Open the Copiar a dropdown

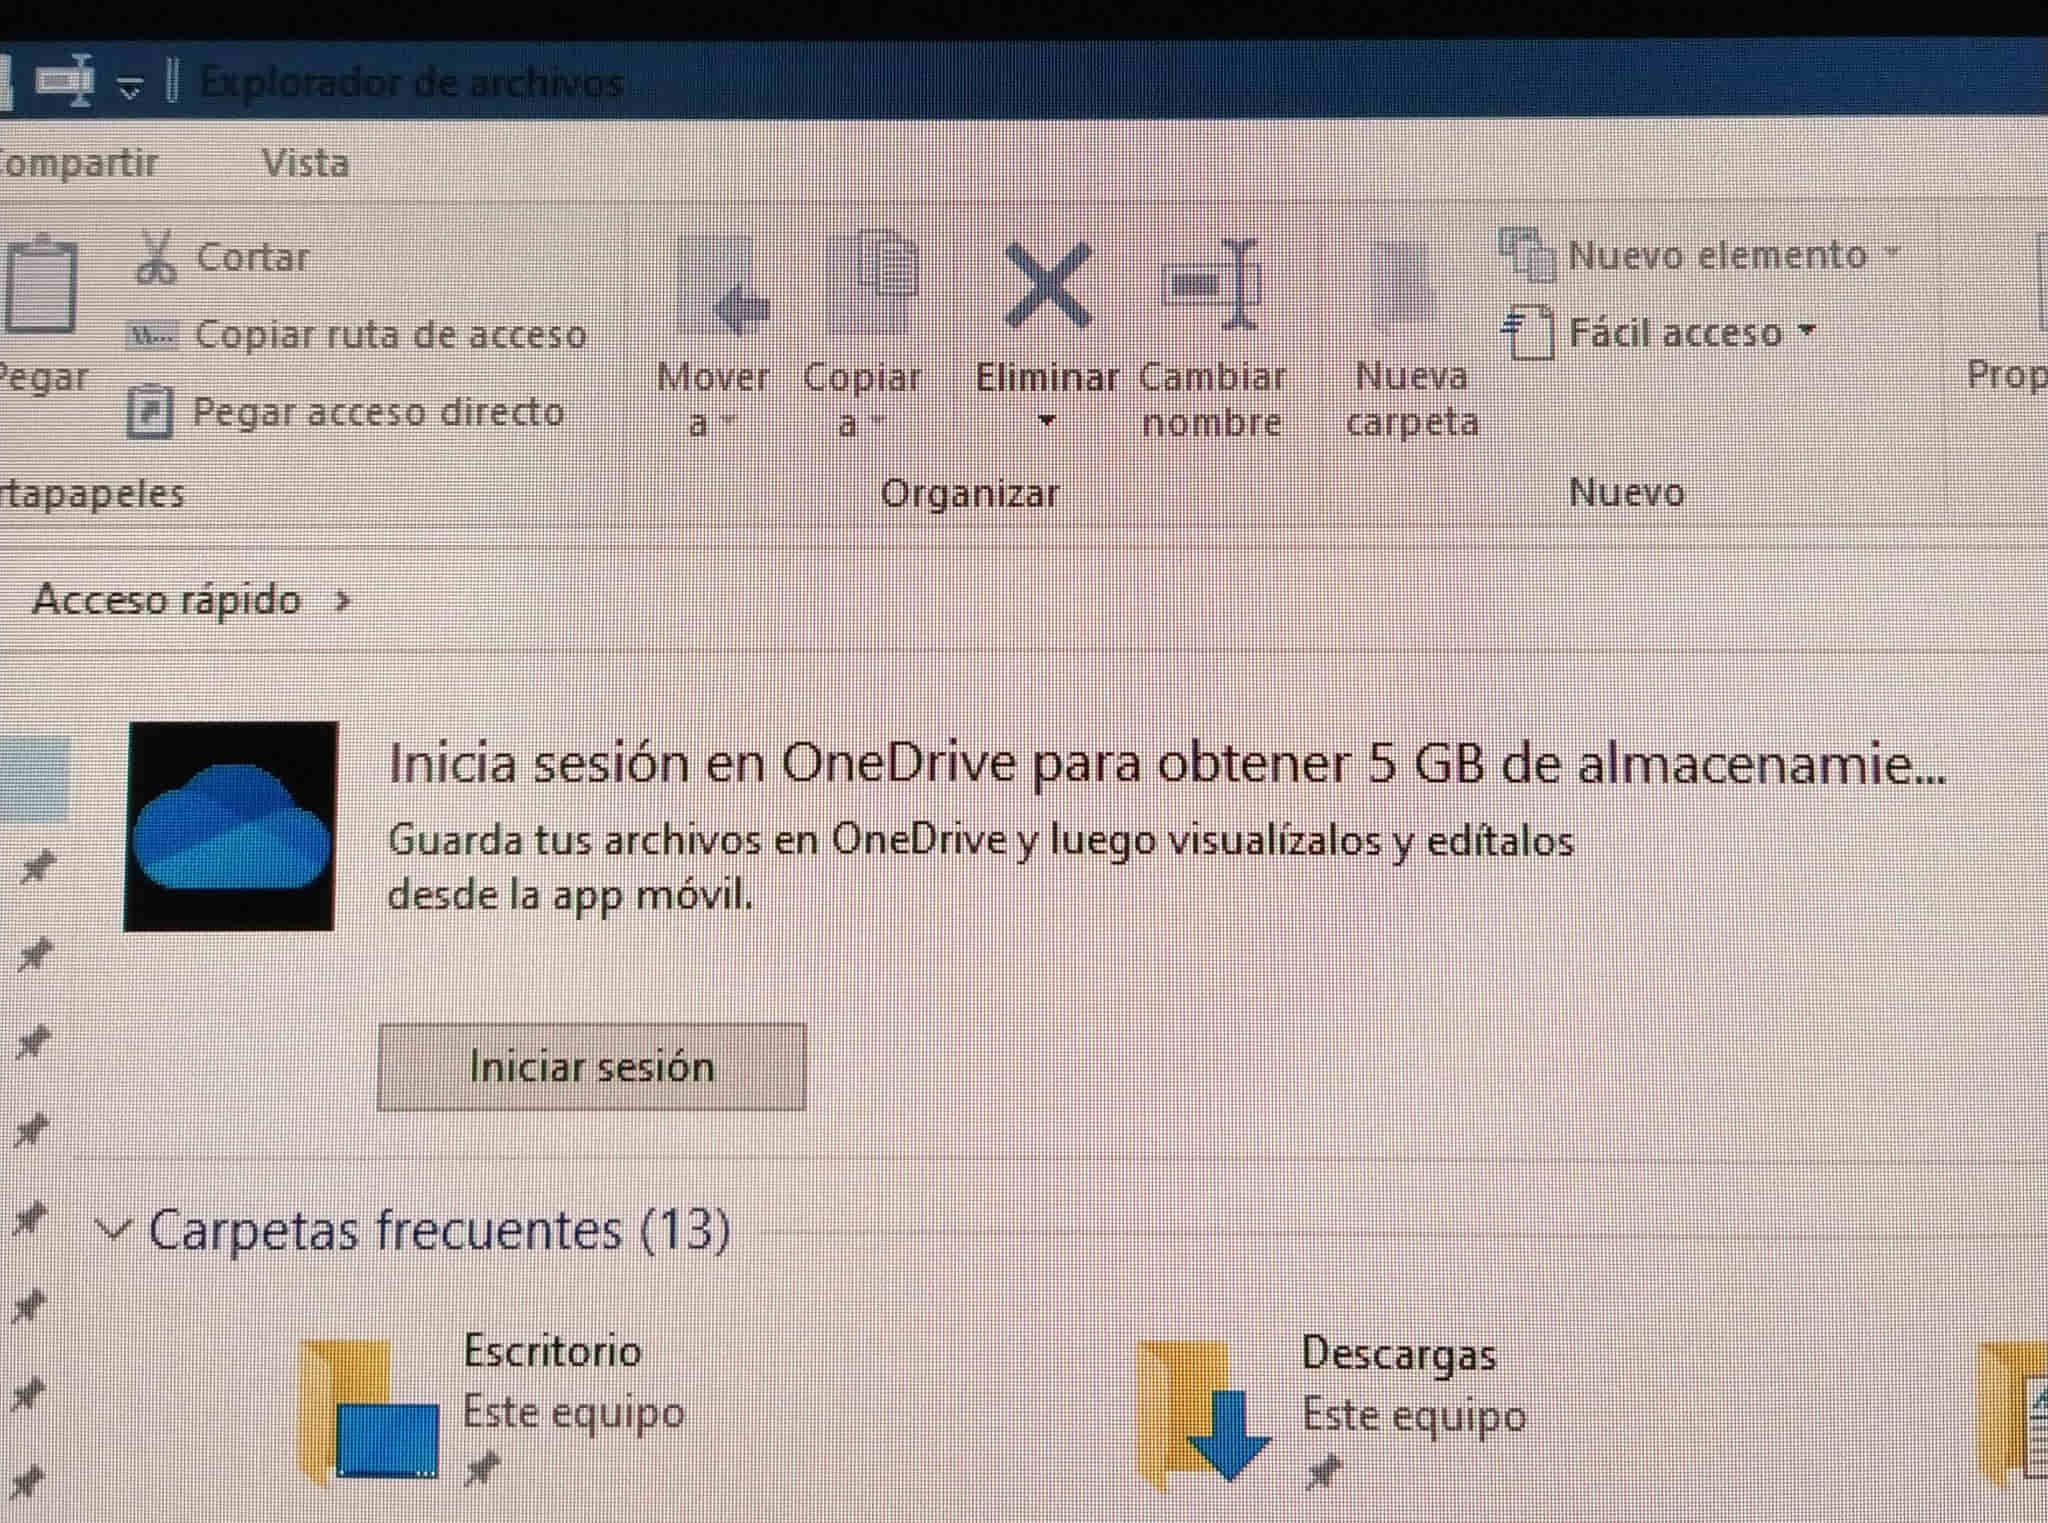pyautogui.click(x=862, y=340)
